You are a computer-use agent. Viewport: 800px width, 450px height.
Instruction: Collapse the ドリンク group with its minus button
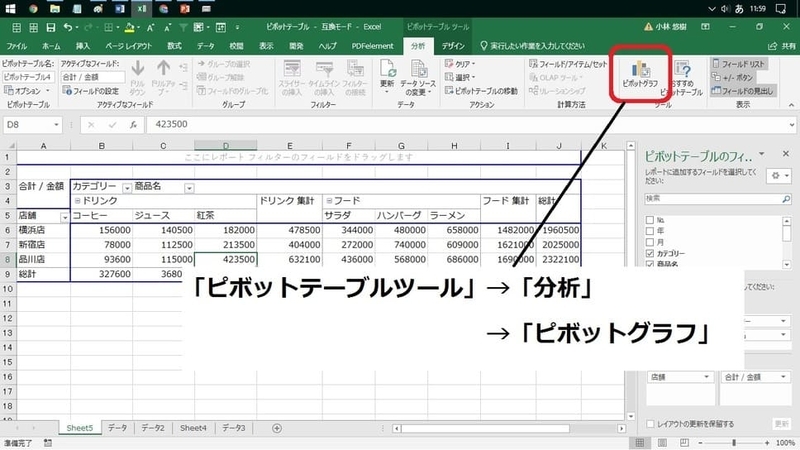tap(78, 201)
